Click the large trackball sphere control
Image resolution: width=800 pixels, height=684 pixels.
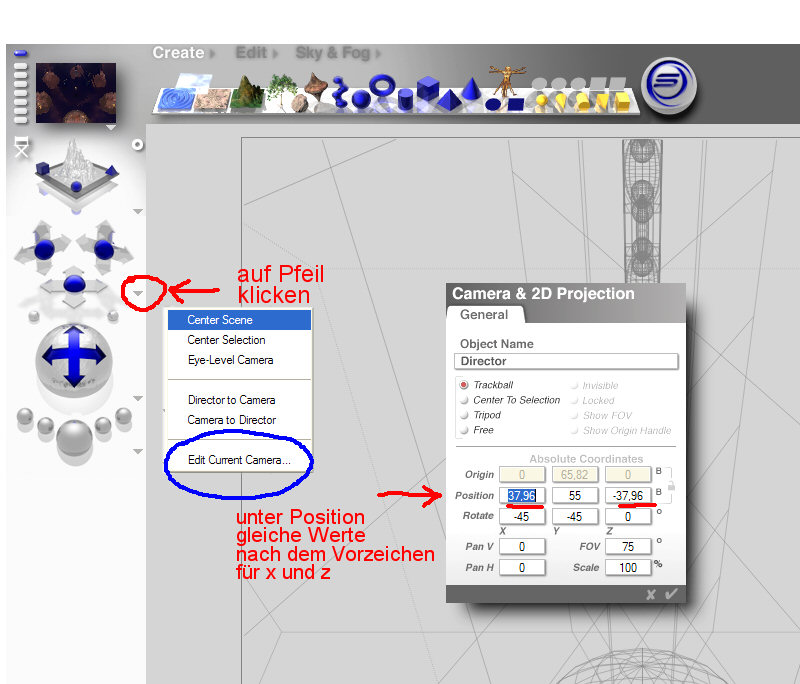click(x=74, y=359)
